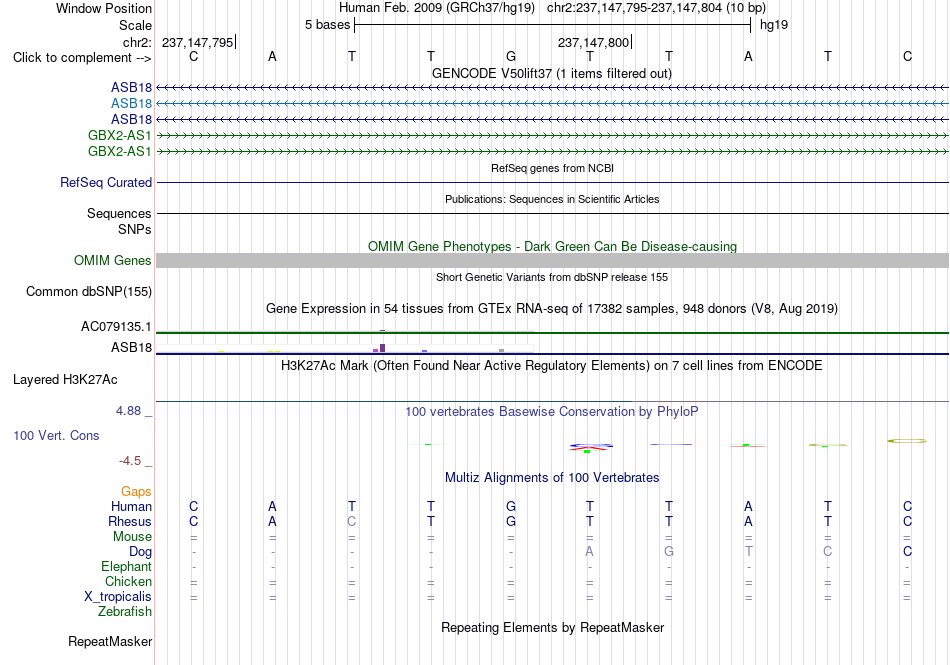
Task: Click the GTEx Gene Expression track title
Action: tap(552, 308)
